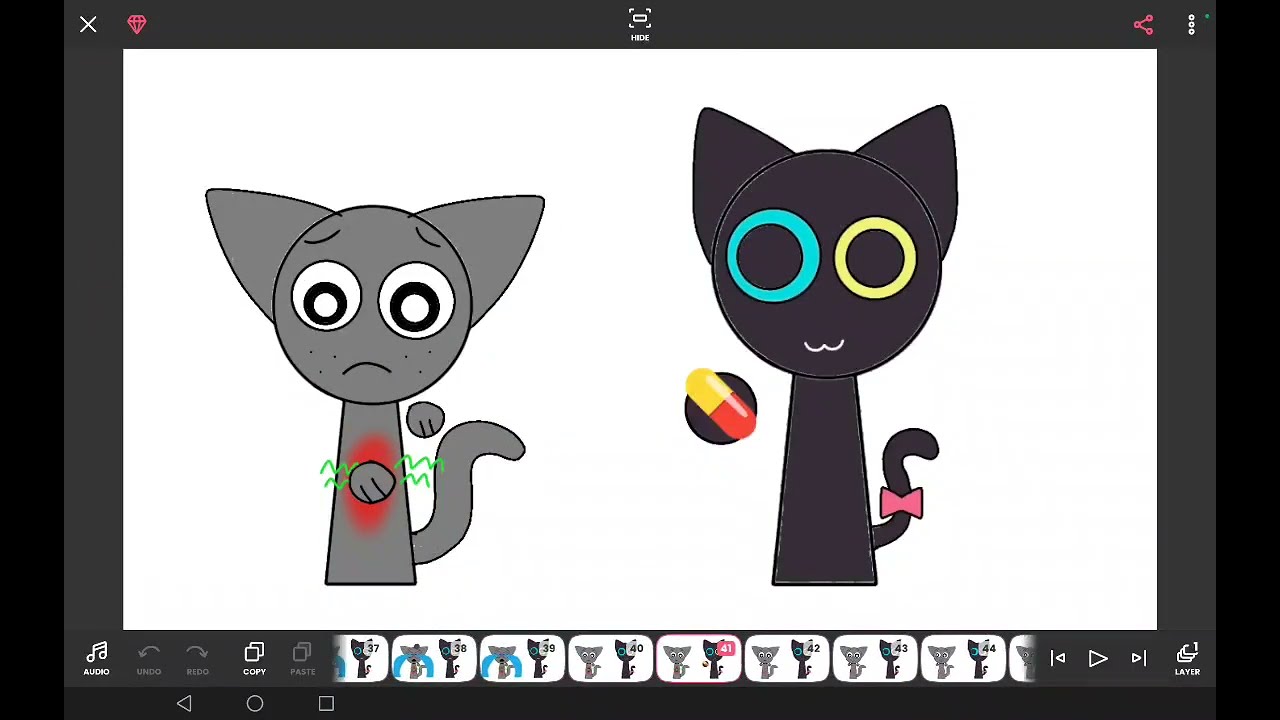This screenshot has height=720, width=1280.
Task: Paste the copied frame
Action: click(x=302, y=659)
